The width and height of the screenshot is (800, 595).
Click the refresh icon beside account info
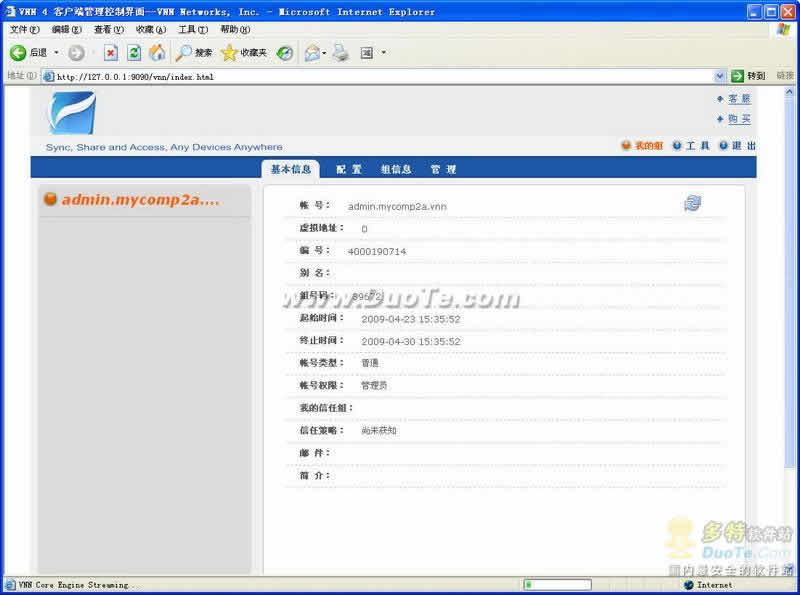click(x=692, y=203)
